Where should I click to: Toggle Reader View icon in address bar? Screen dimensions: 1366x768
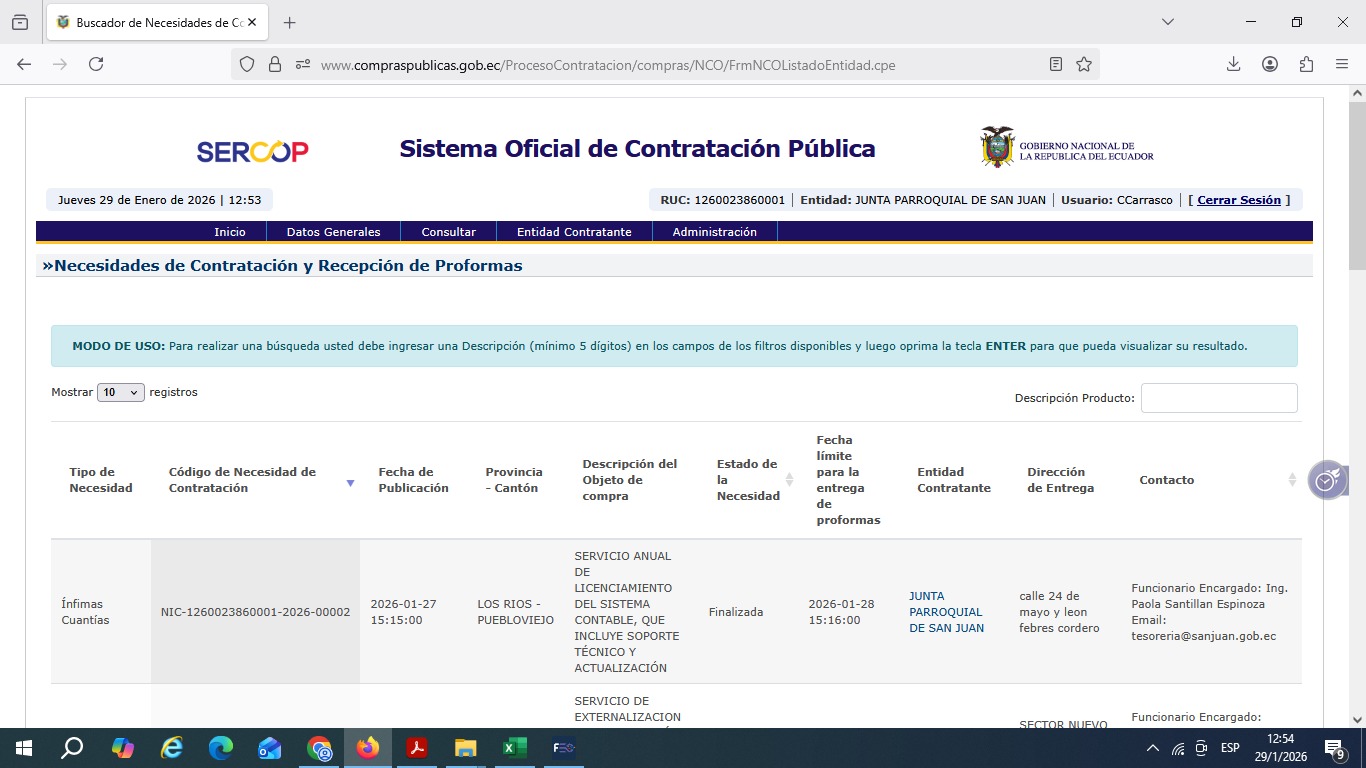pyautogui.click(x=1056, y=64)
